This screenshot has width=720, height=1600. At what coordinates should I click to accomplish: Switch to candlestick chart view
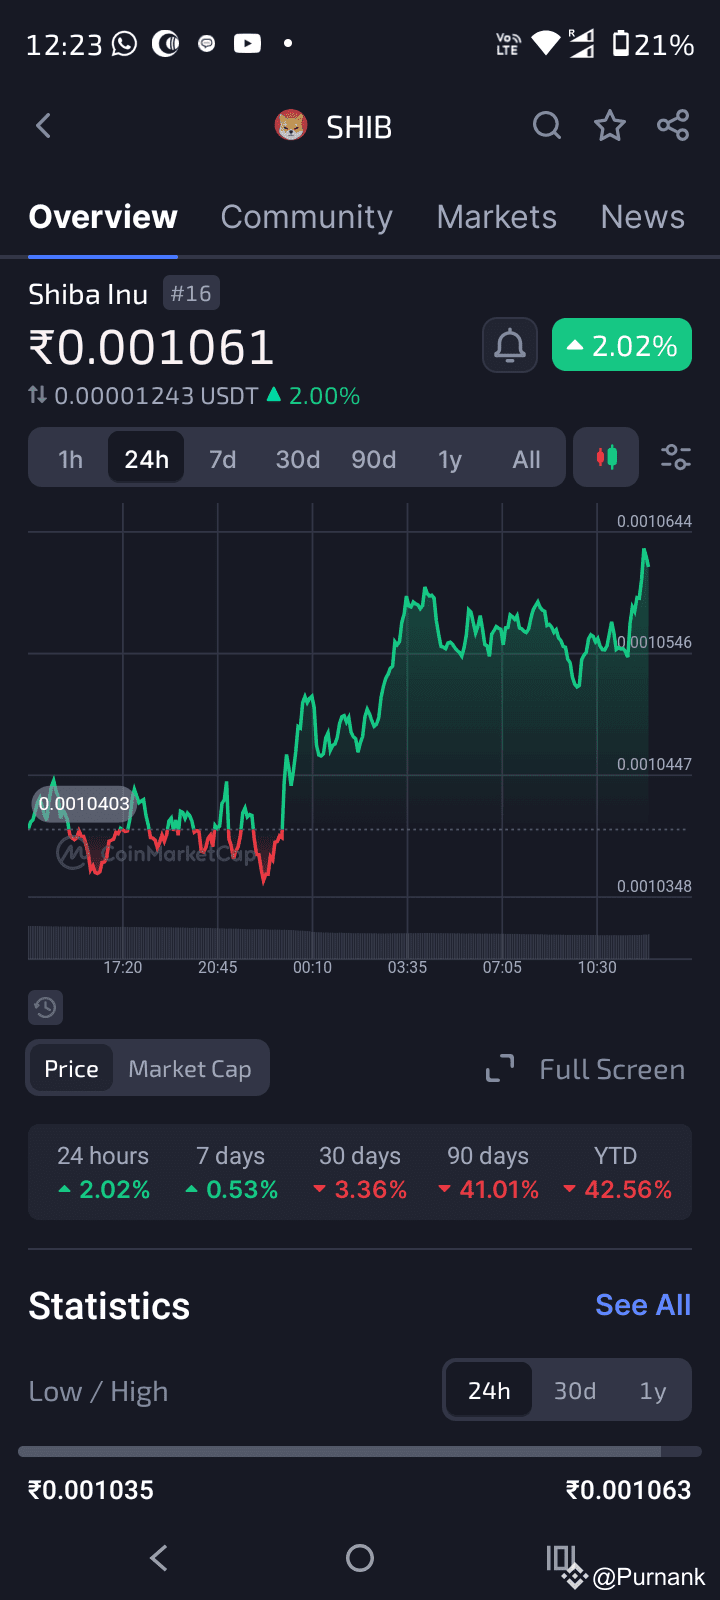click(x=606, y=458)
